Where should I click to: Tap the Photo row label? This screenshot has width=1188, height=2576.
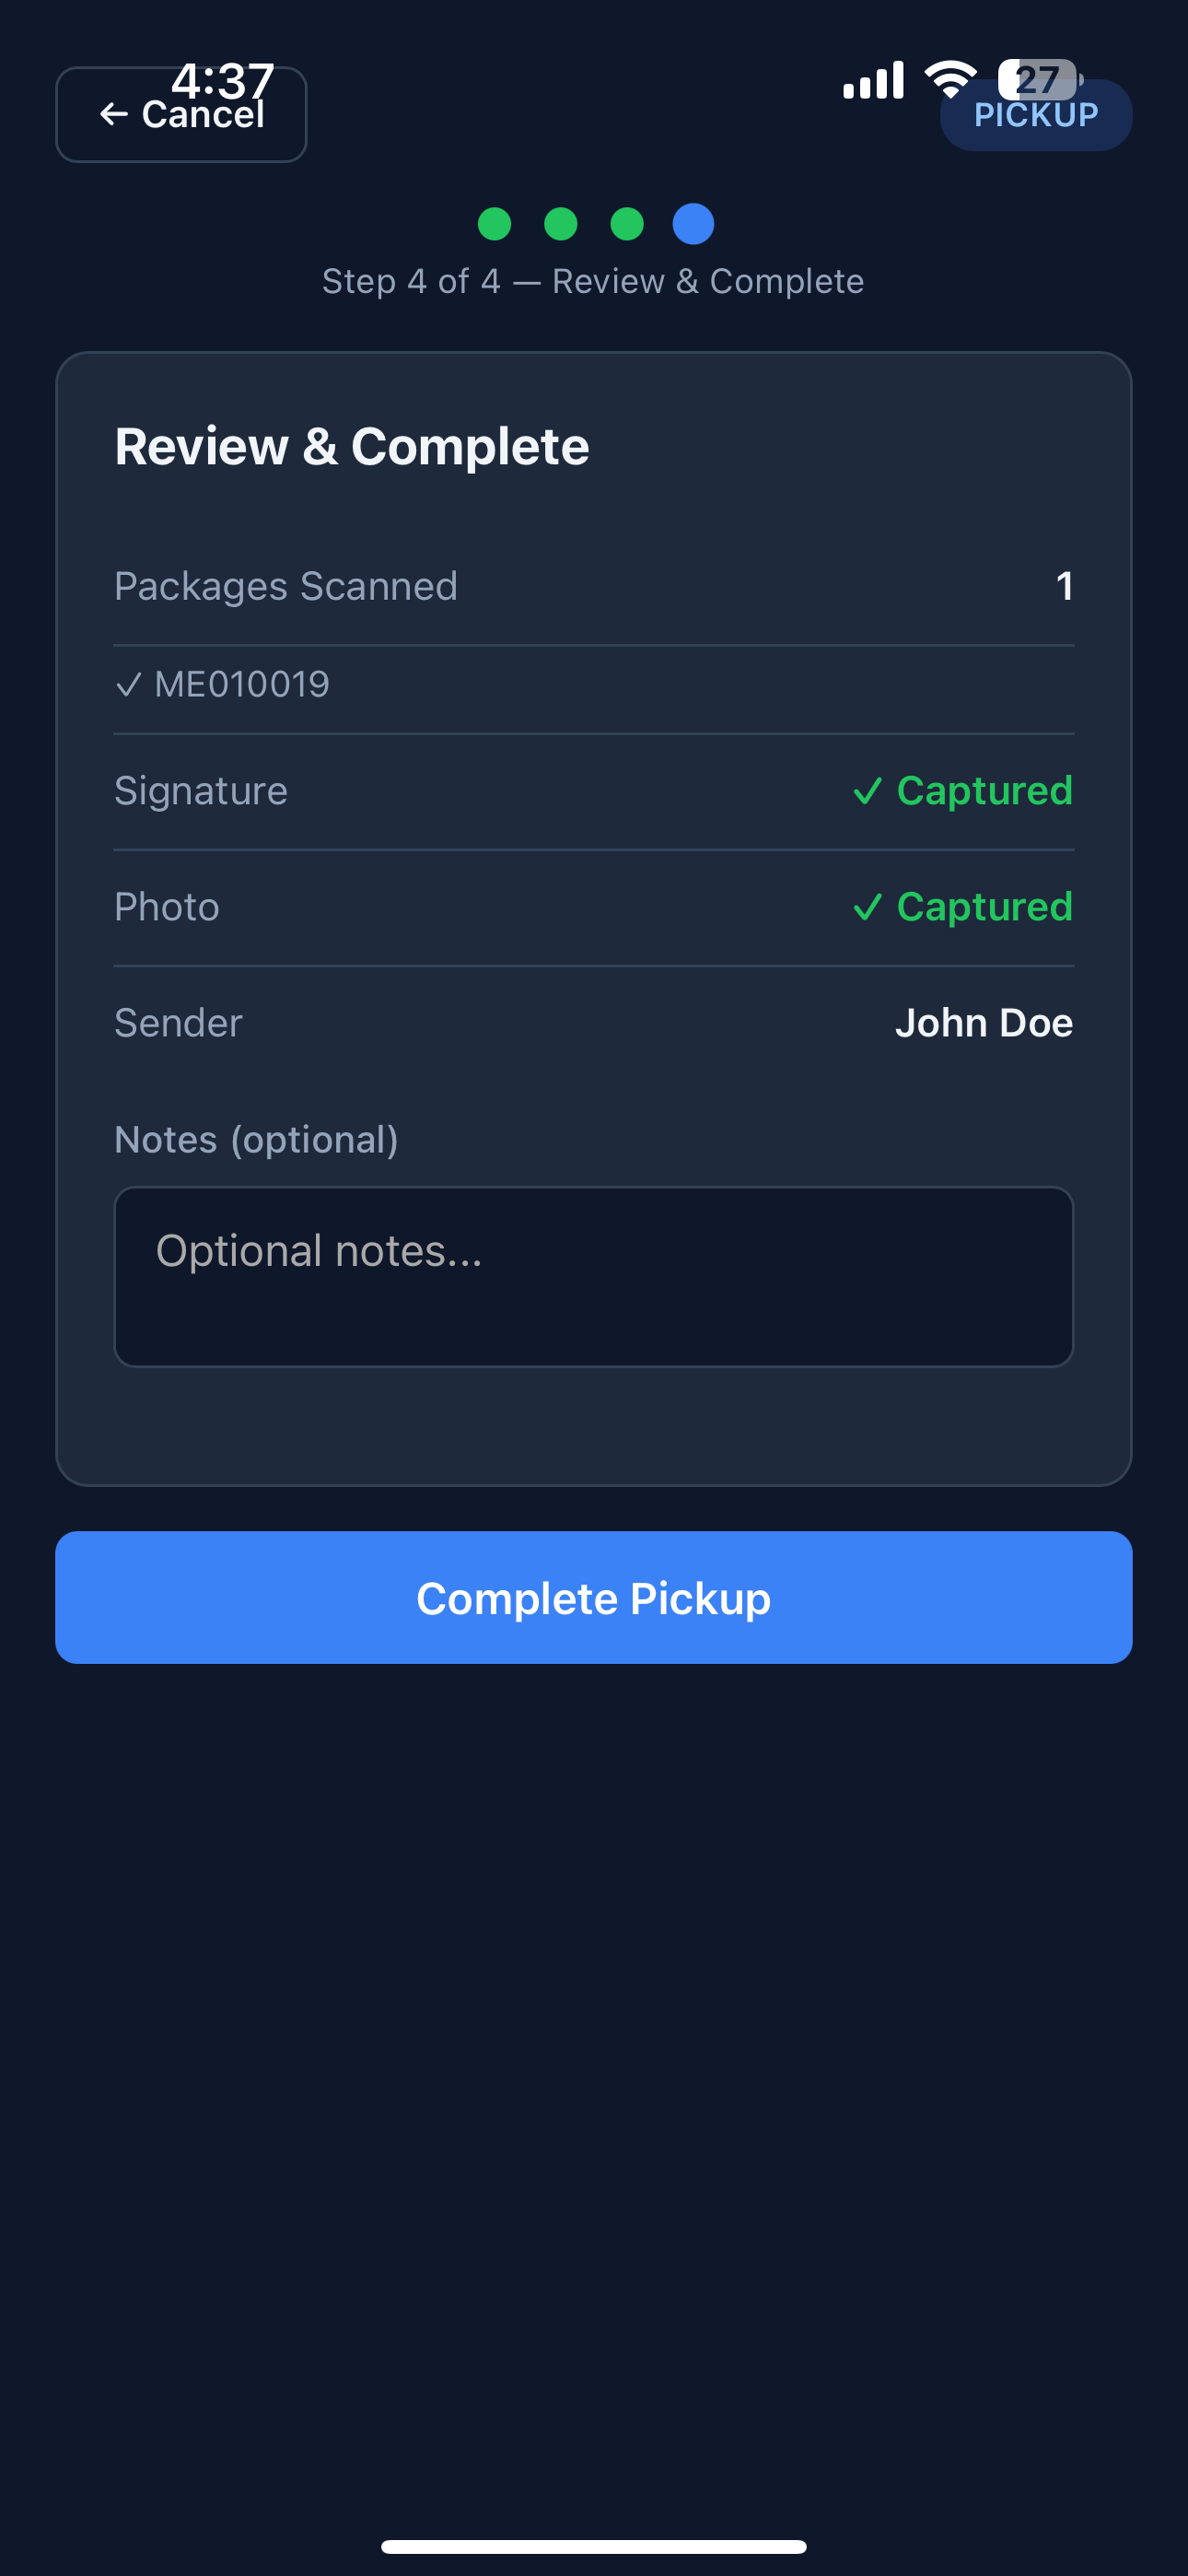[167, 907]
